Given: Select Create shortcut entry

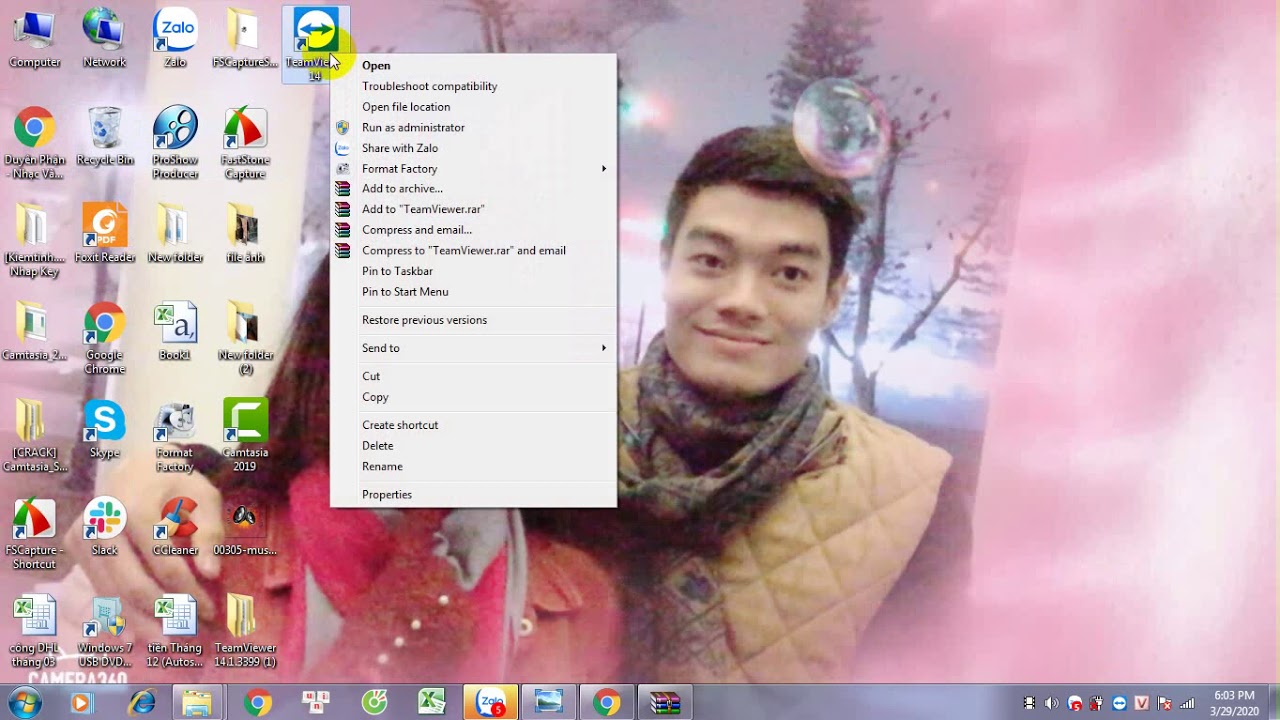Looking at the screenshot, I should [x=473, y=425].
